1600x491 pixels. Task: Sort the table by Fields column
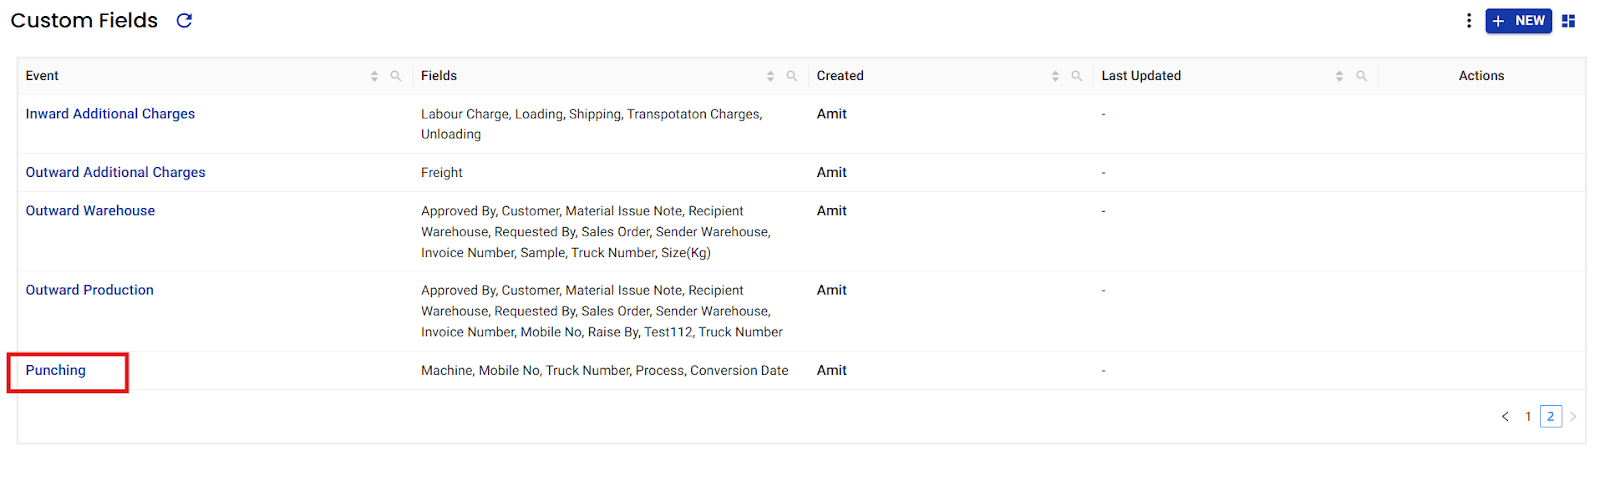[770, 76]
